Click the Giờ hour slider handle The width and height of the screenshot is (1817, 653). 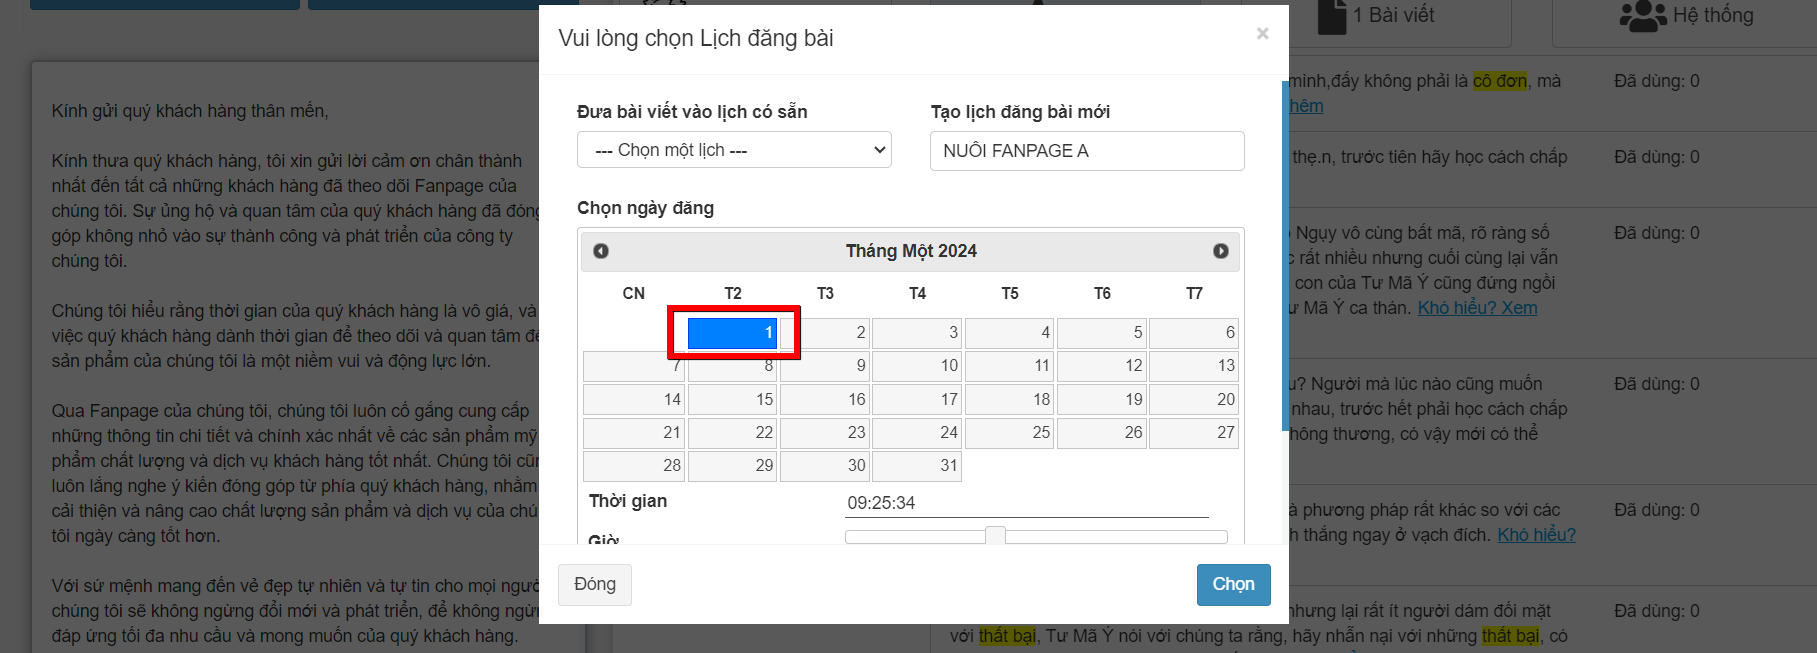[x=995, y=536]
